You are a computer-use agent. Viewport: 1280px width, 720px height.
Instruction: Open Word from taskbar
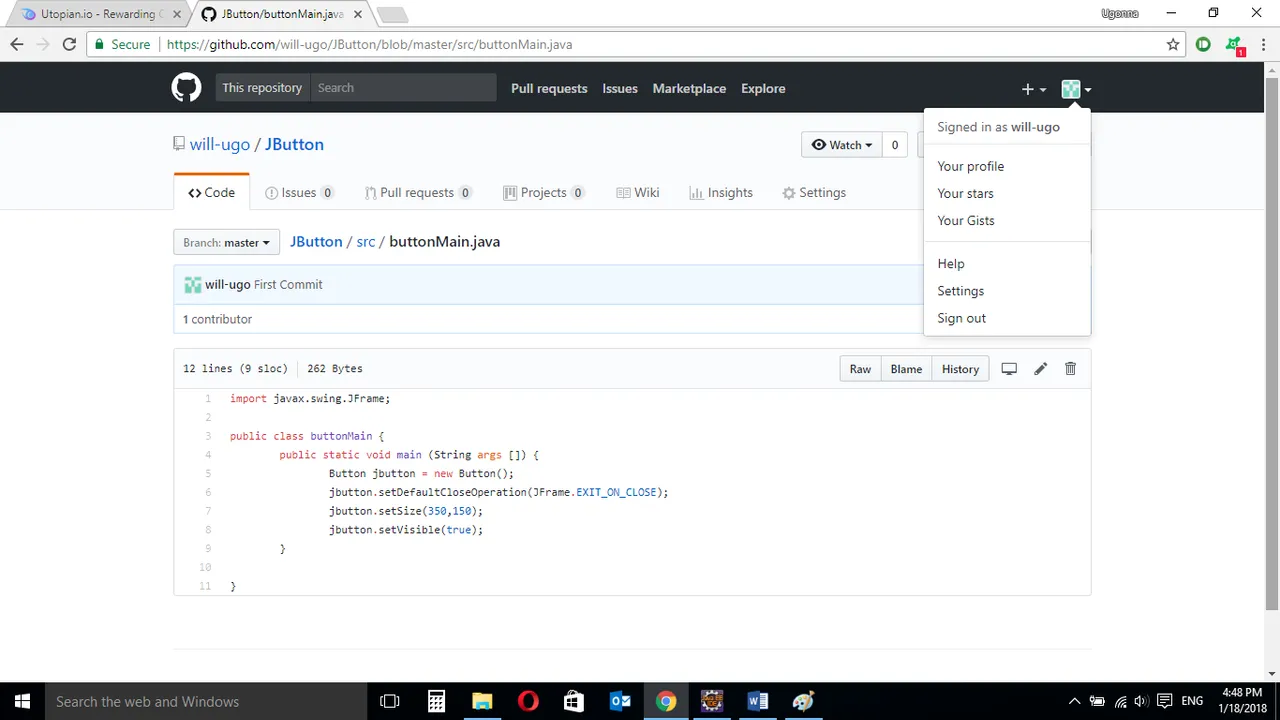point(758,701)
